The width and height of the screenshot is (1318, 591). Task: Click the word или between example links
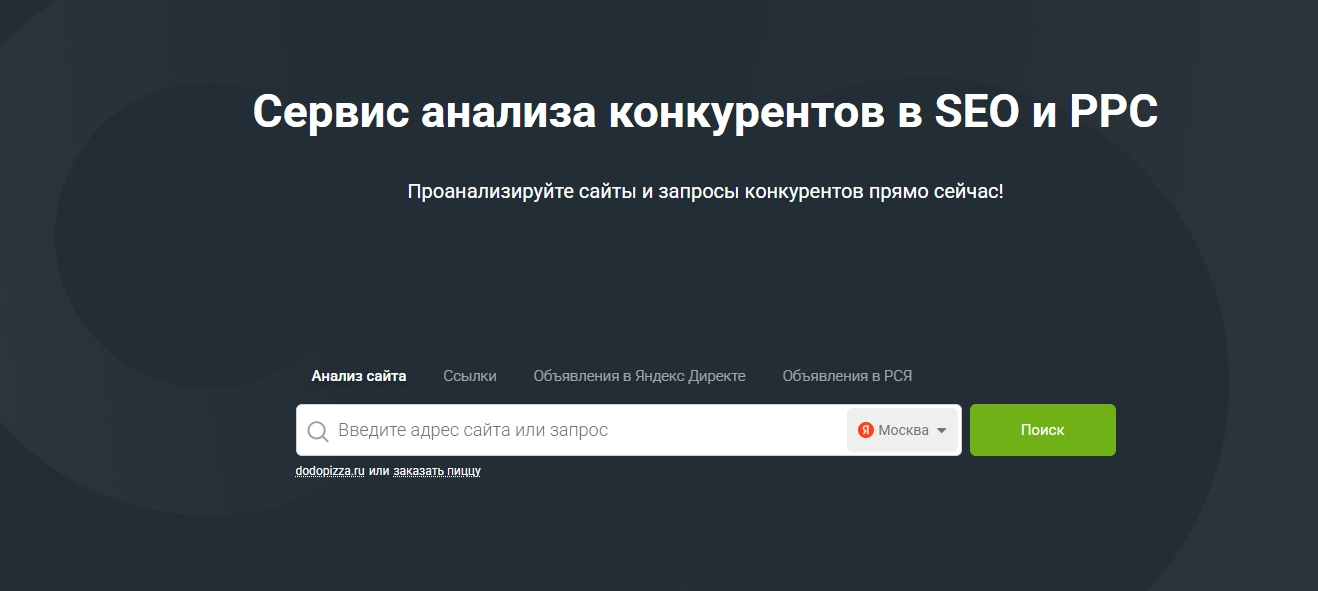tap(379, 470)
